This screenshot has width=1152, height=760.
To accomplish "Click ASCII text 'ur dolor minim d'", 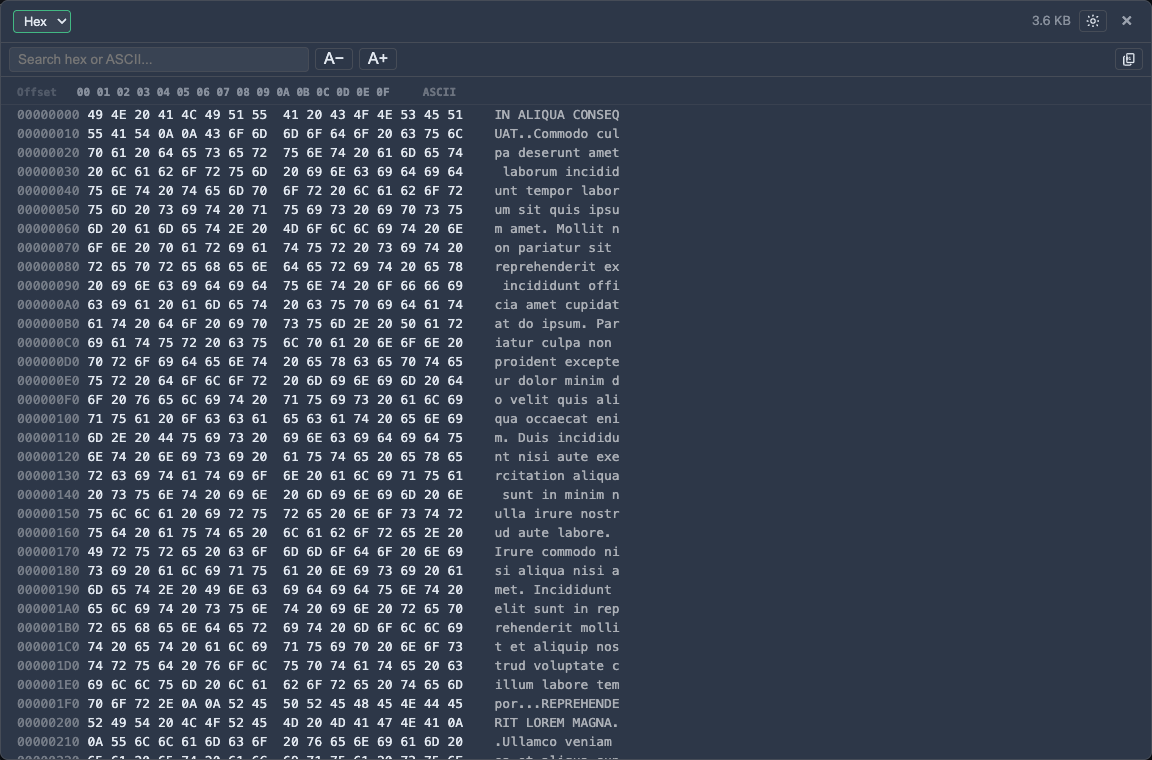I will coord(557,381).
